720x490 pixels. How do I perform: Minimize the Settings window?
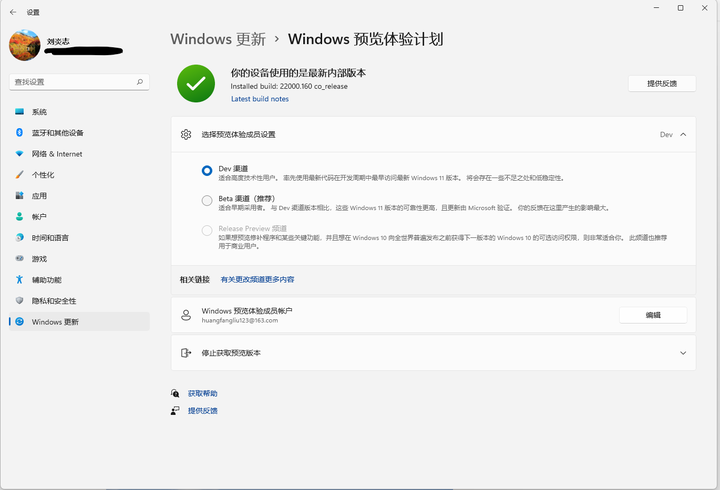[656, 8]
